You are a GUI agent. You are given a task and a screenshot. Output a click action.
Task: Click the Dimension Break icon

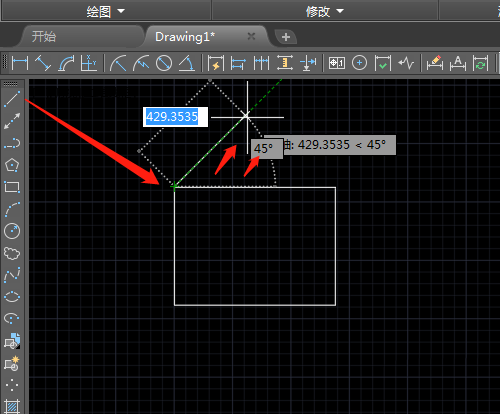tap(308, 63)
